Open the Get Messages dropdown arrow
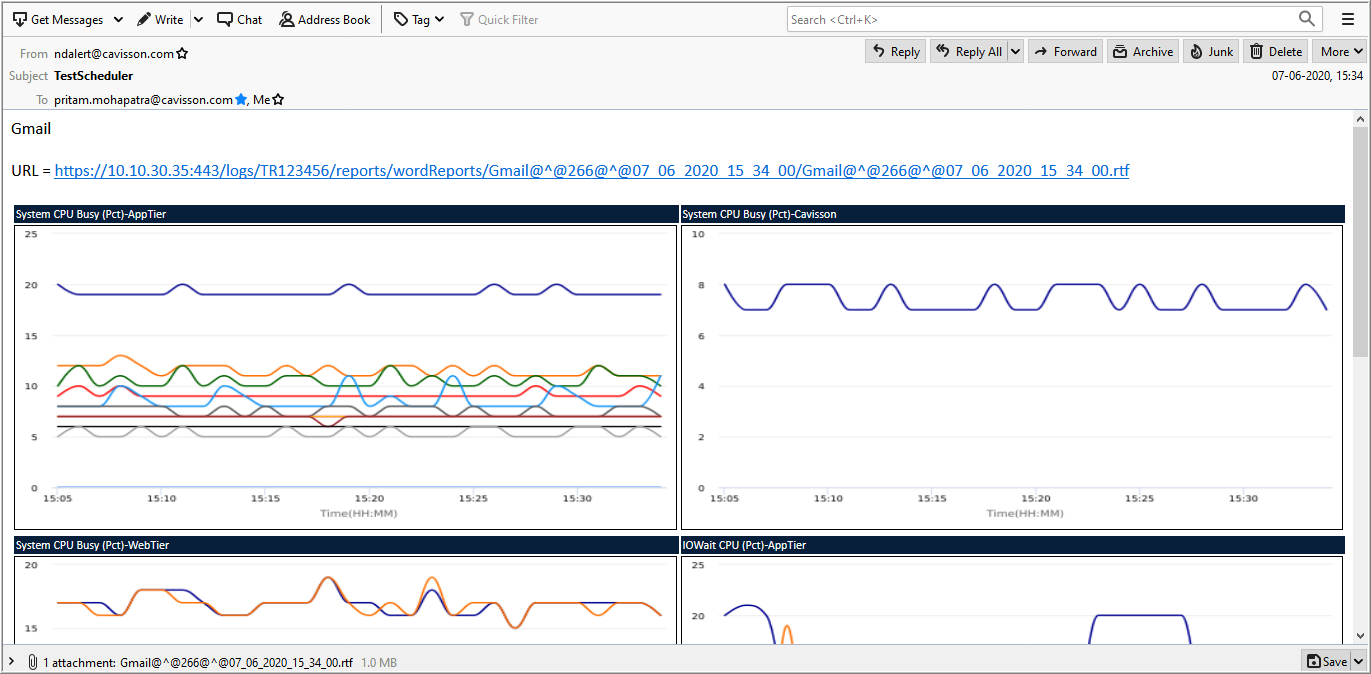Image resolution: width=1371 pixels, height=674 pixels. 118,19
